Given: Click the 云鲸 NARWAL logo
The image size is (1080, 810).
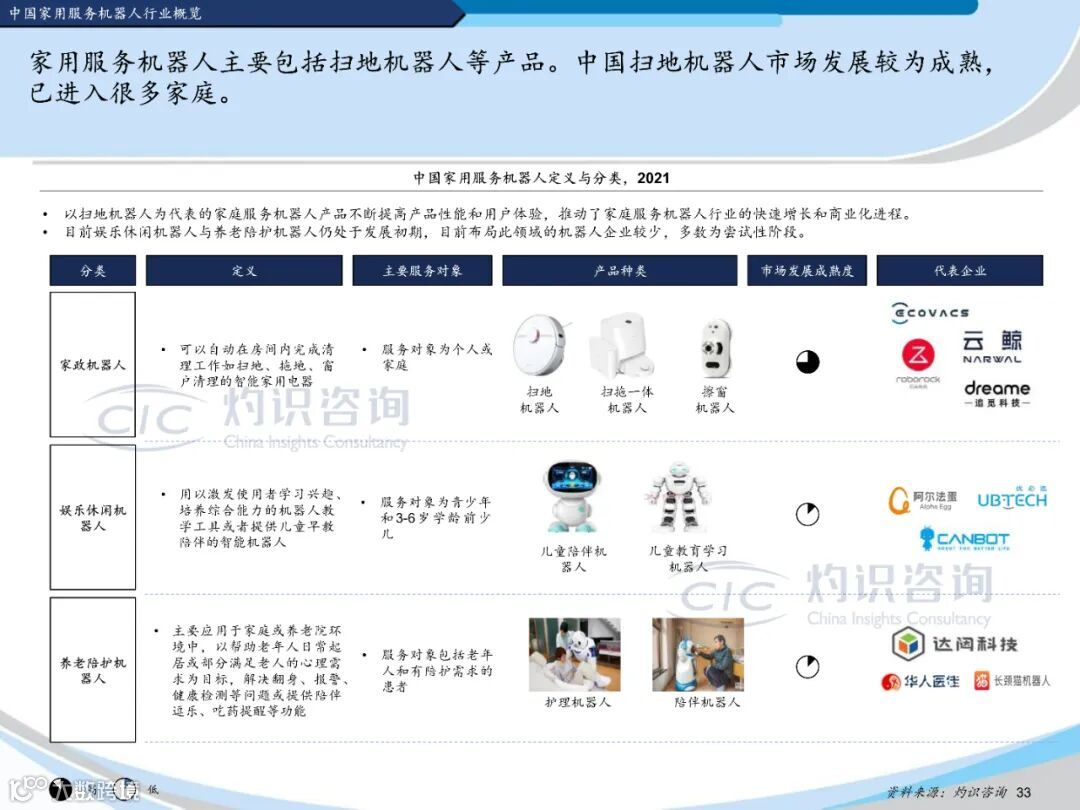Looking at the screenshot, I should coord(992,347).
